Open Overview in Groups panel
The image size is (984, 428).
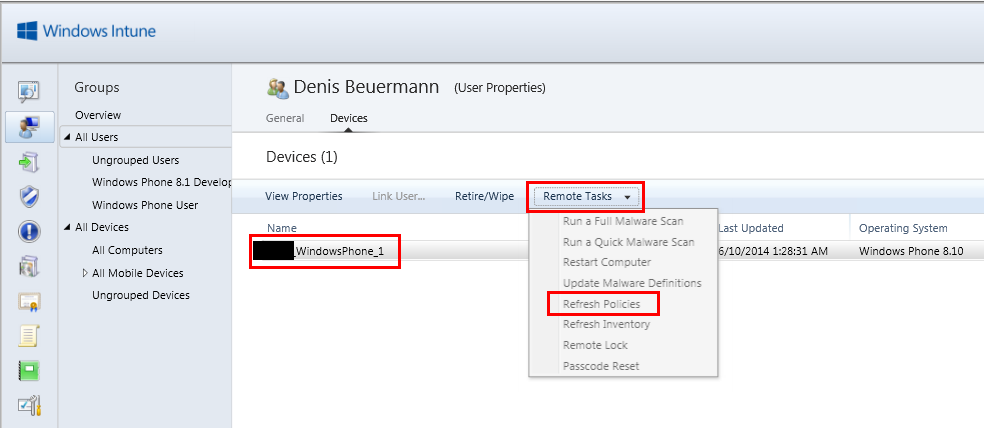[x=98, y=115]
